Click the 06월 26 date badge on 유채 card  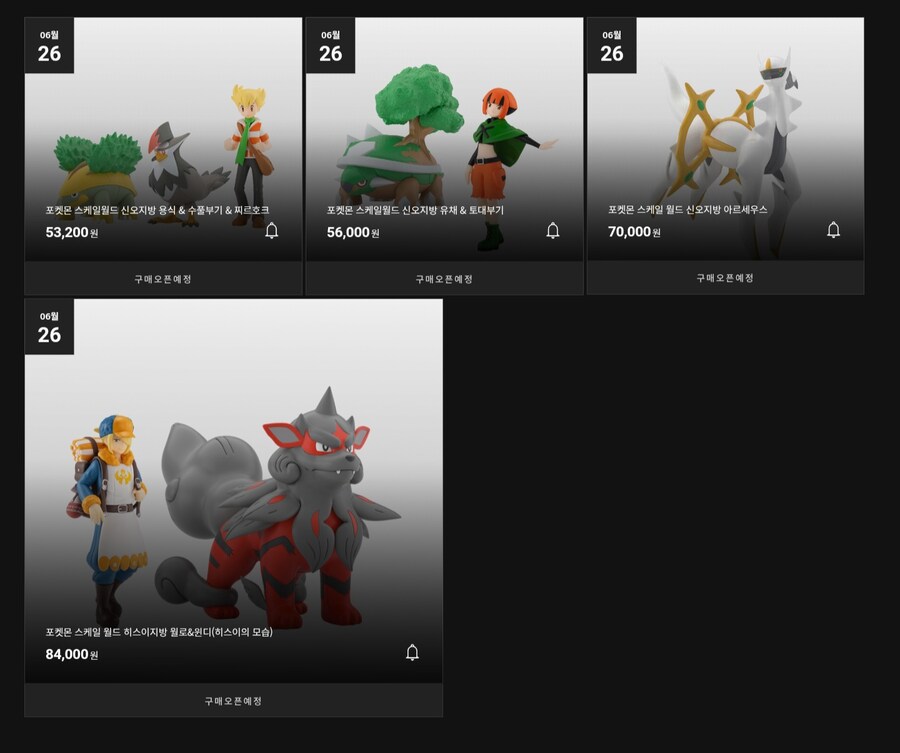(331, 45)
